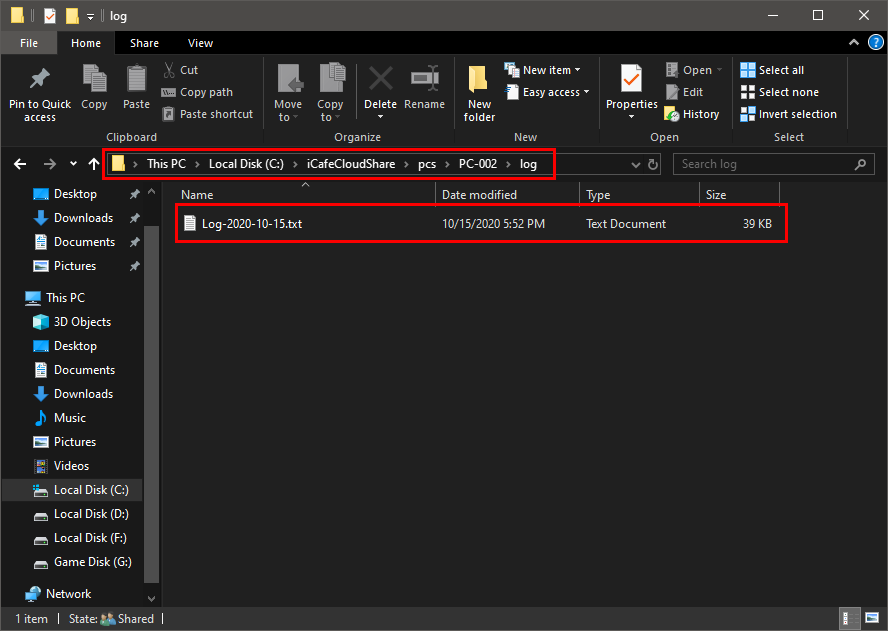888x631 pixels.
Task: Open the recent locations dropdown arrow
Action: click(73, 164)
